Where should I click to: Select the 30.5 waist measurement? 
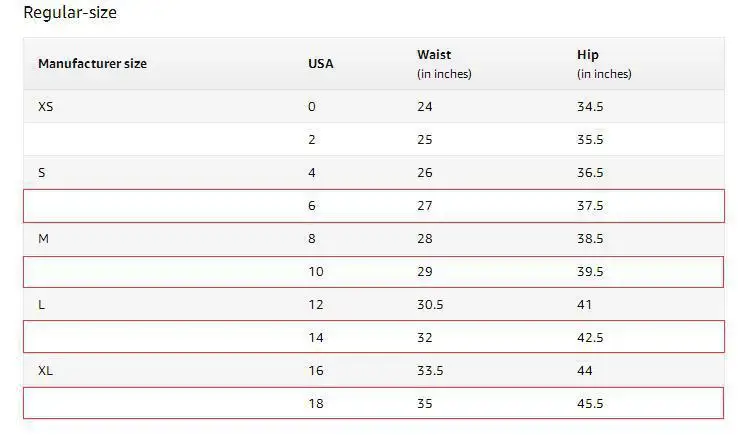430,305
